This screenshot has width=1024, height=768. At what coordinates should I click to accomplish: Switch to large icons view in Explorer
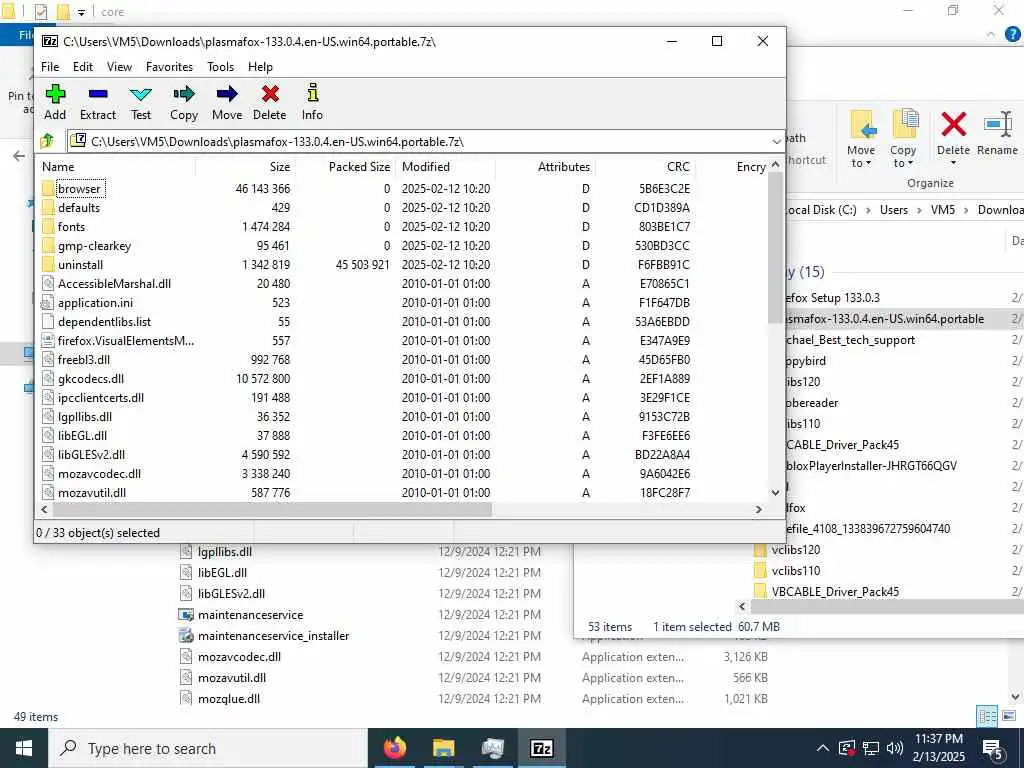(x=1008, y=716)
